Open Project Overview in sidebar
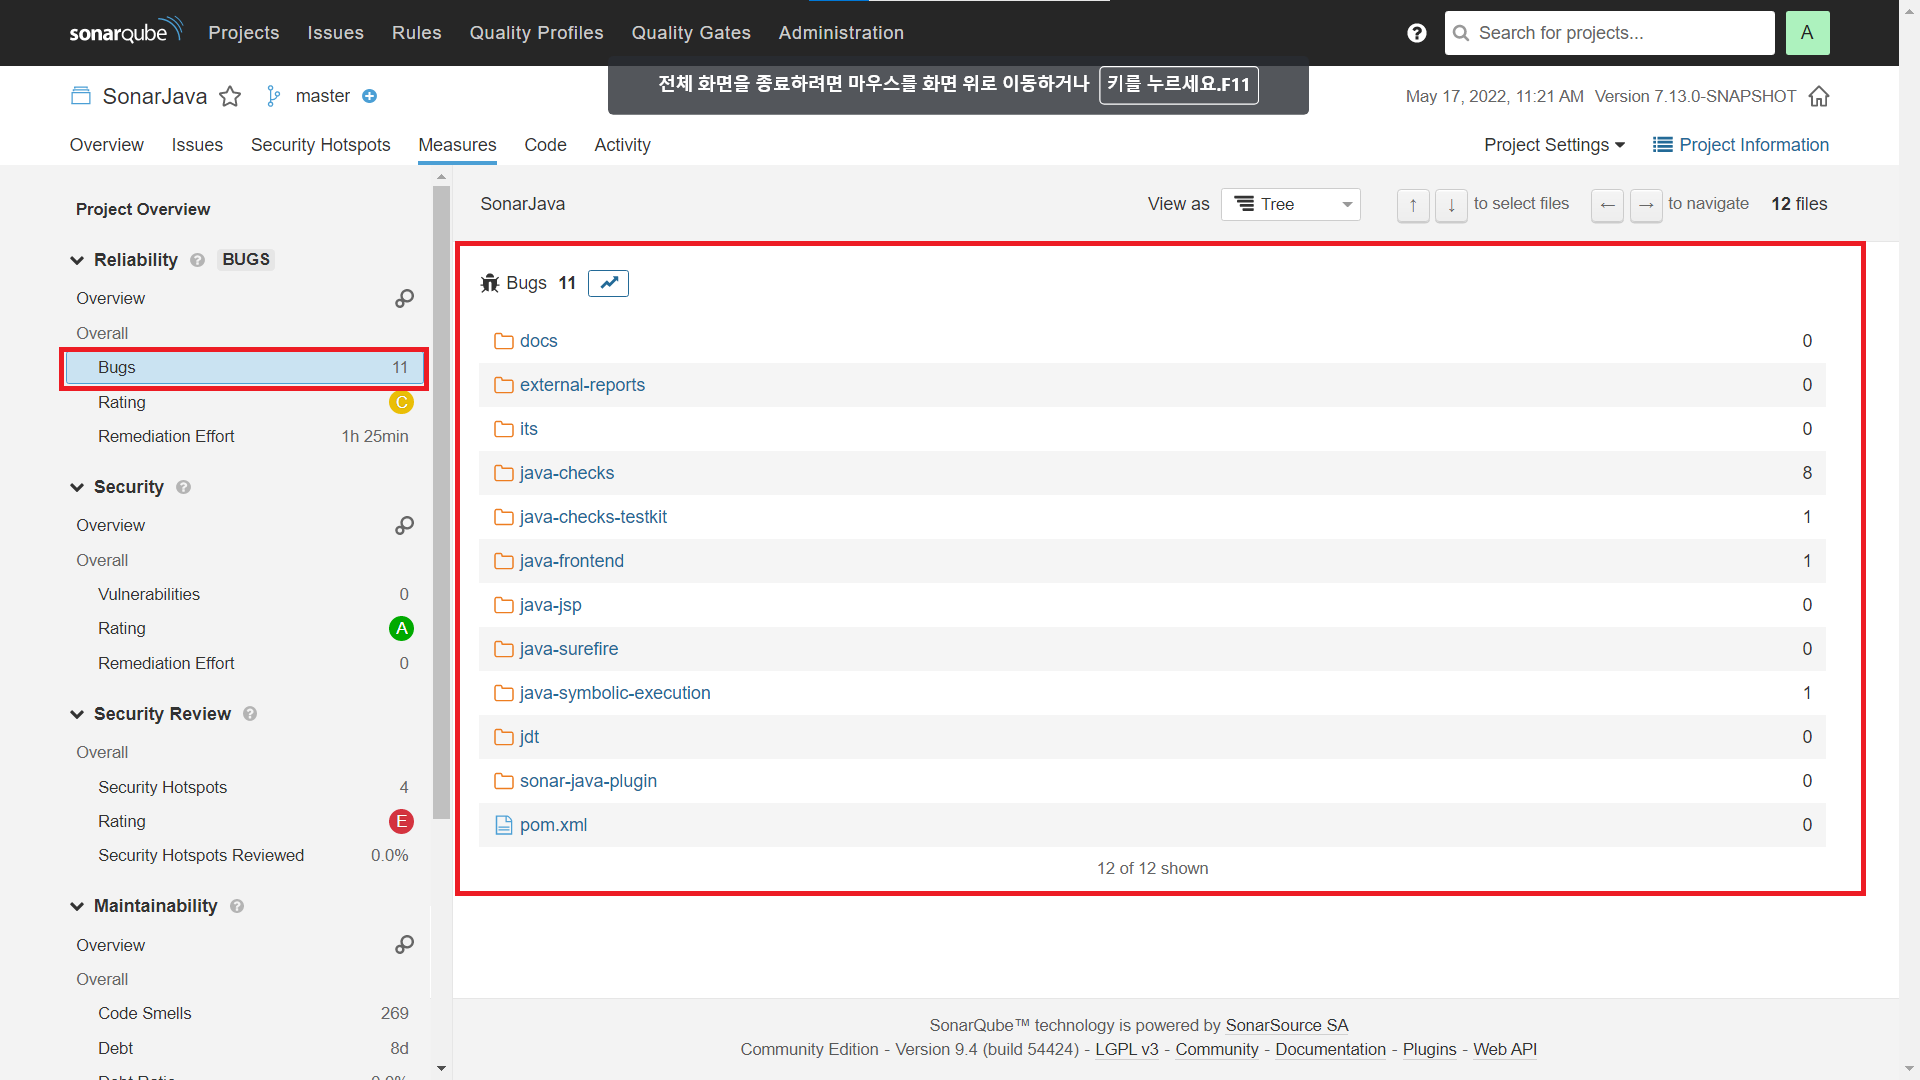The width and height of the screenshot is (1920, 1080). click(143, 209)
